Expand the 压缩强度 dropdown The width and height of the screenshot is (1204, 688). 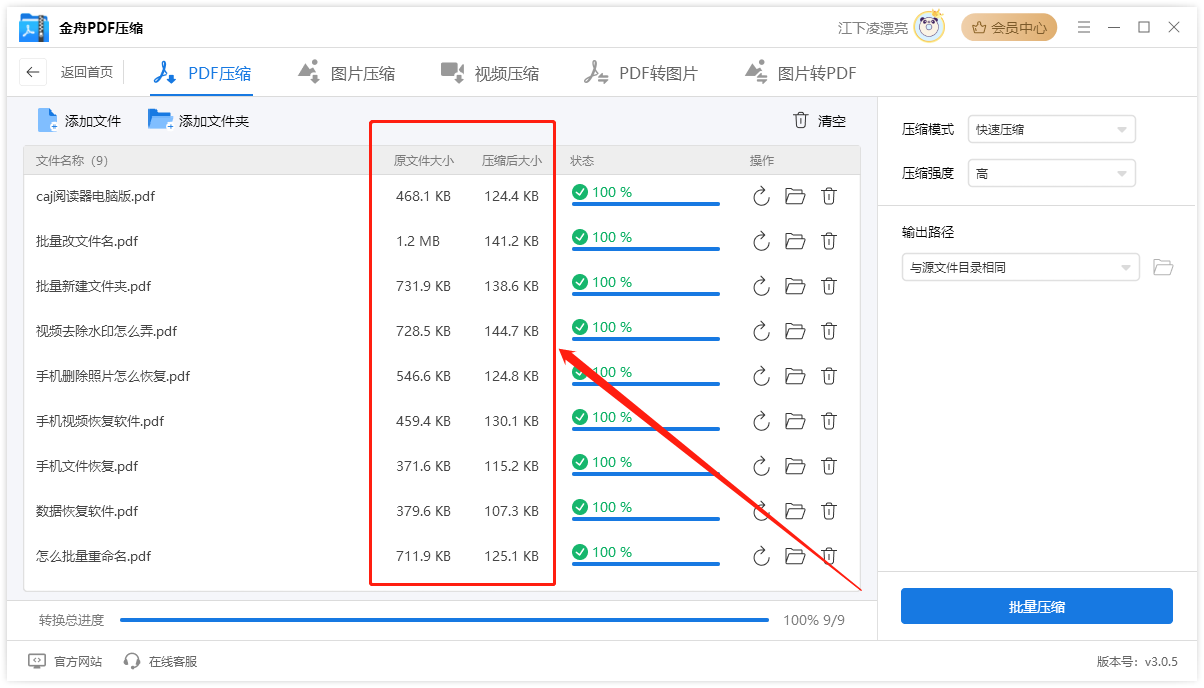1052,173
